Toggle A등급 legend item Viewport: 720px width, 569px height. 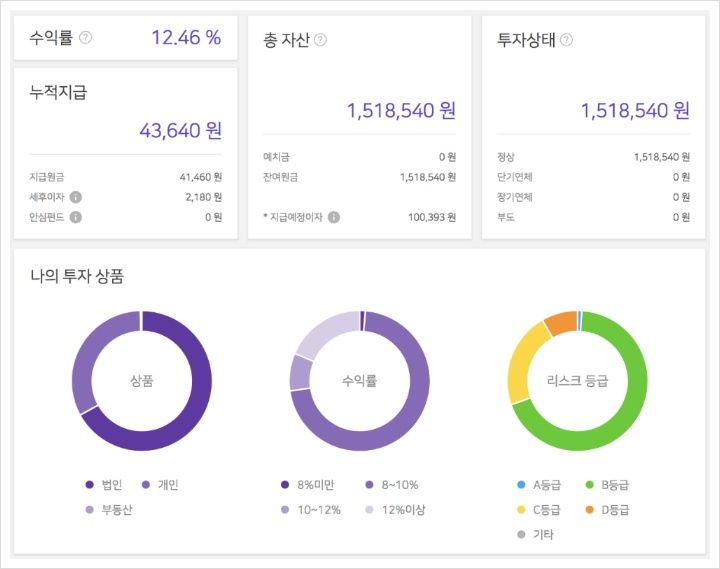[x=539, y=484]
